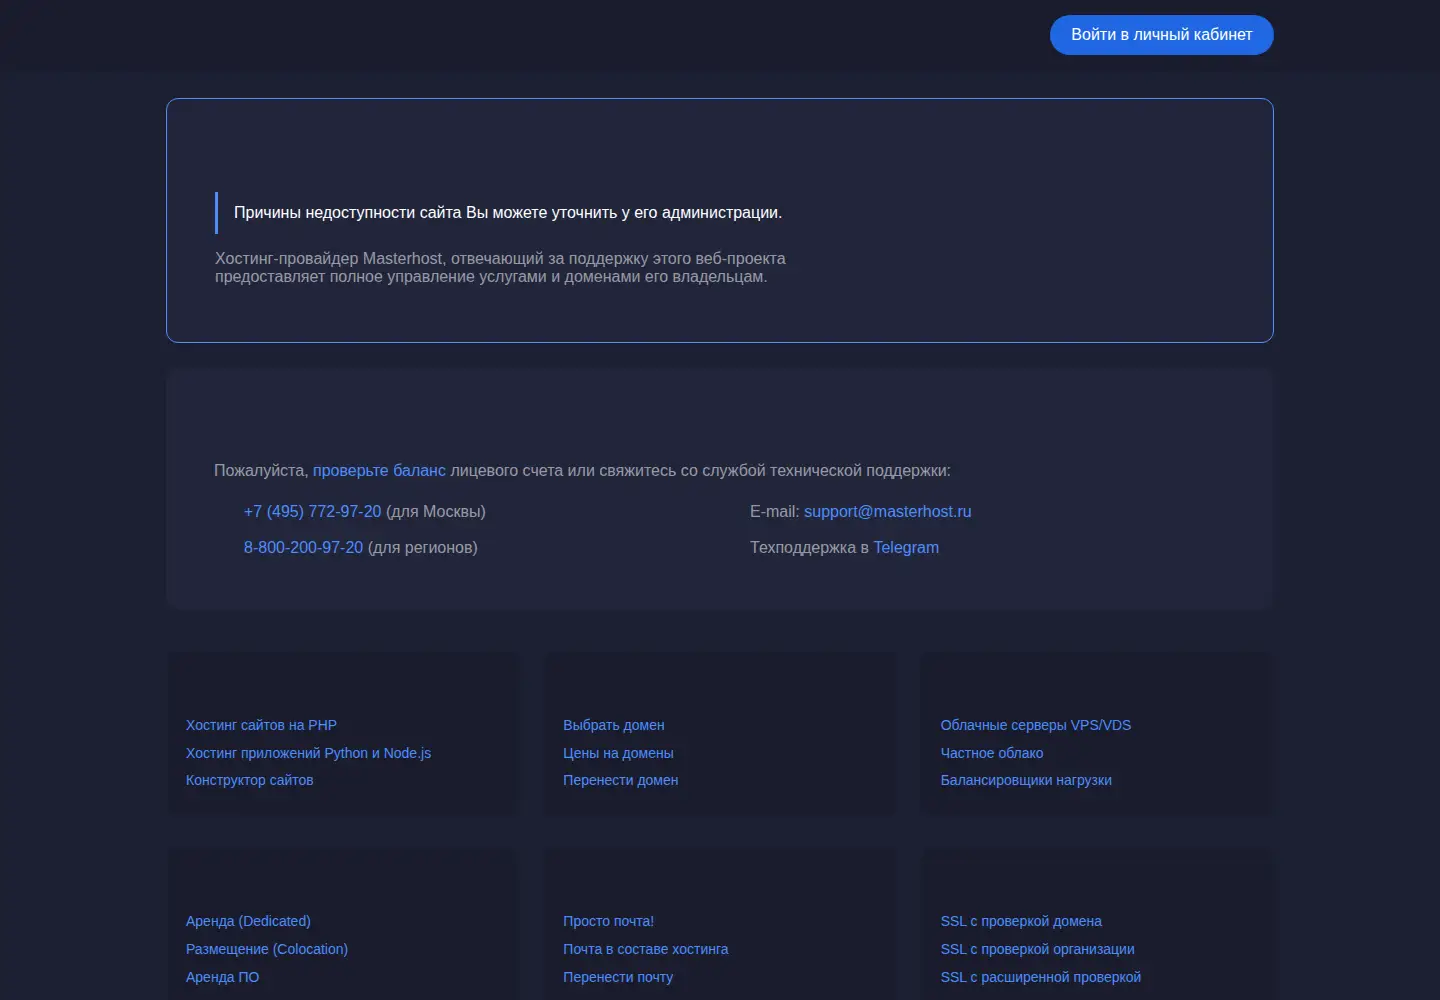The image size is (1440, 1000).
Task: Open SSL с проверкой домена link
Action: coord(1021,922)
